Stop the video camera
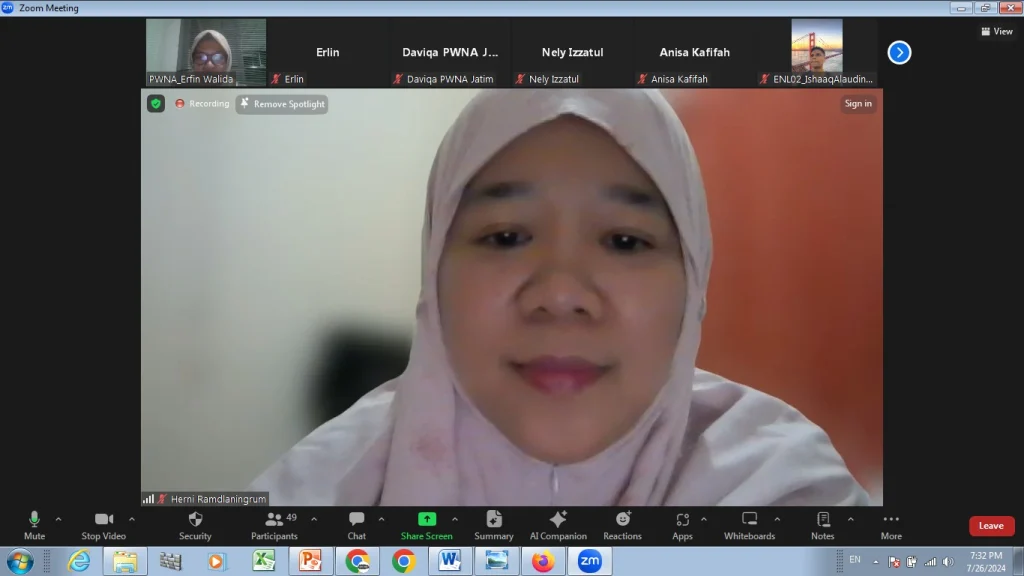Image resolution: width=1024 pixels, height=576 pixels. [x=104, y=525]
